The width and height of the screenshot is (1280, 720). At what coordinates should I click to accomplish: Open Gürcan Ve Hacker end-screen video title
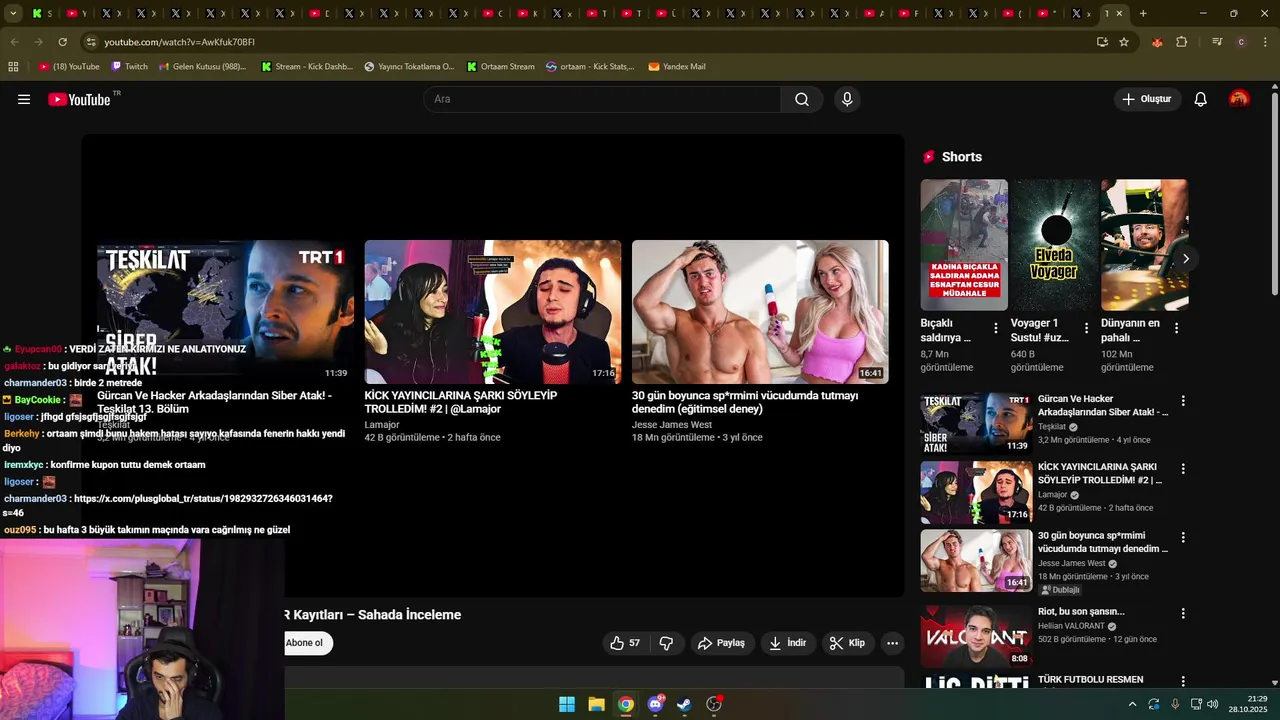pyautogui.click(x=214, y=402)
